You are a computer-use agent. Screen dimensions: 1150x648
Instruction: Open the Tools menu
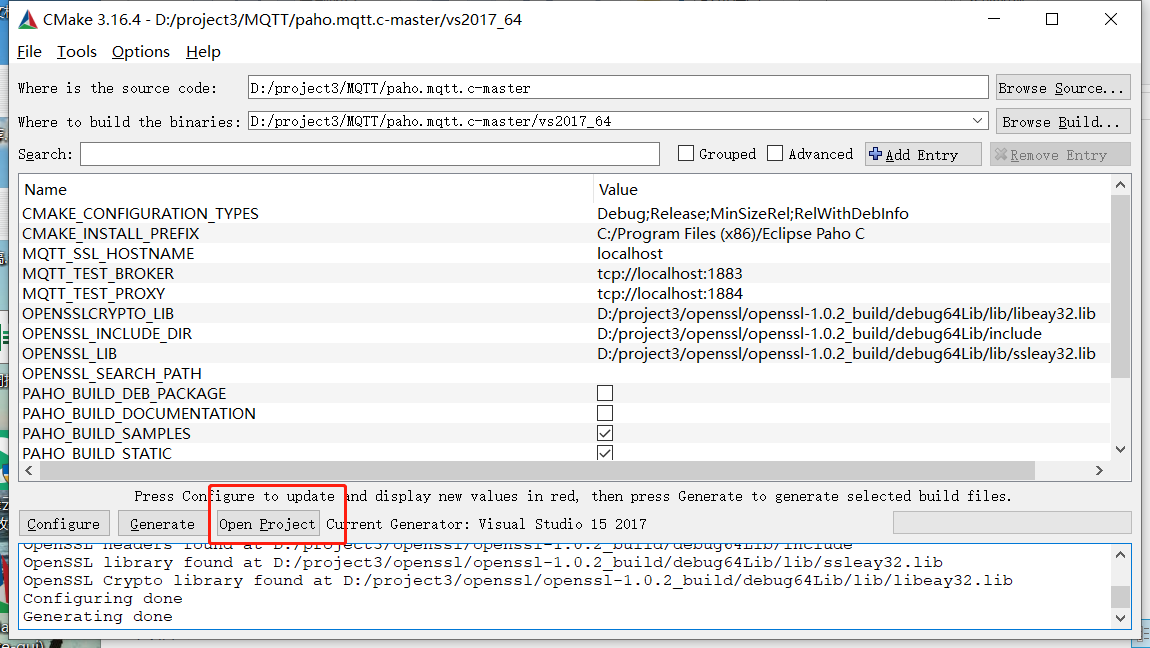click(77, 51)
